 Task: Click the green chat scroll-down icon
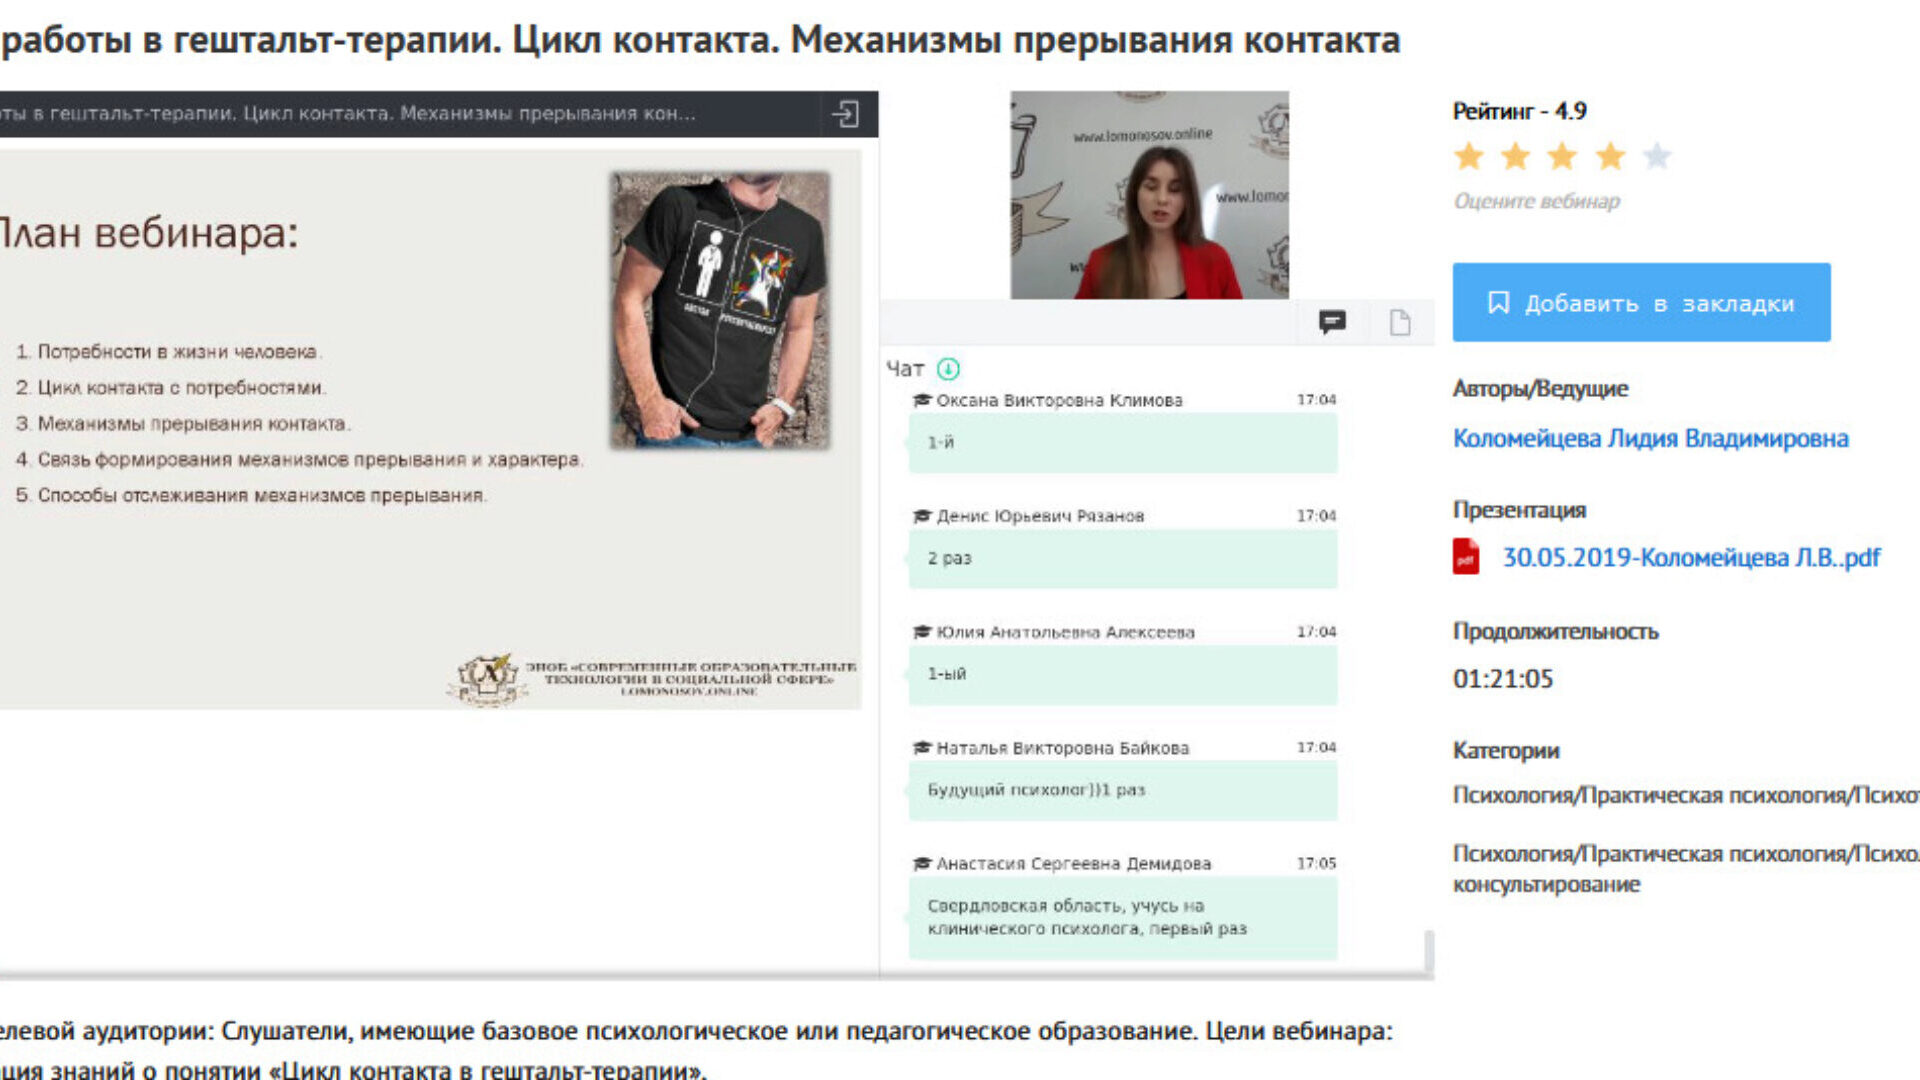click(x=948, y=369)
